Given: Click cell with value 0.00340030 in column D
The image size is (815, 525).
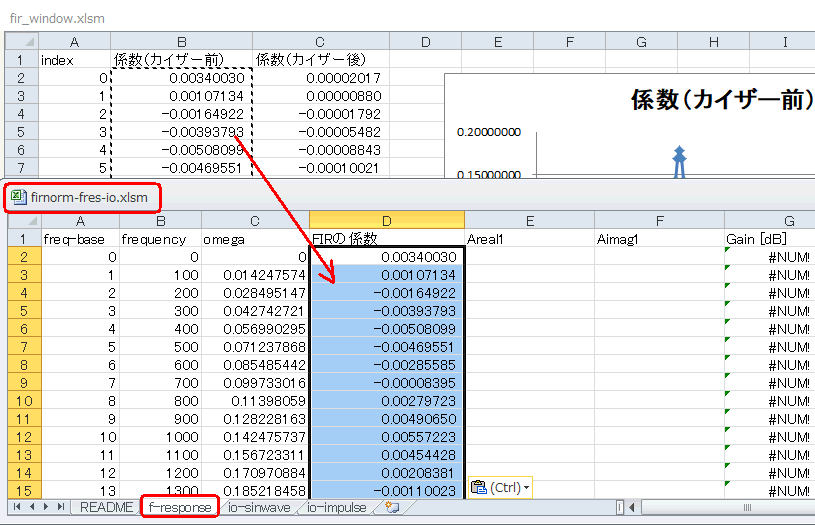Looking at the screenshot, I should (387, 257).
